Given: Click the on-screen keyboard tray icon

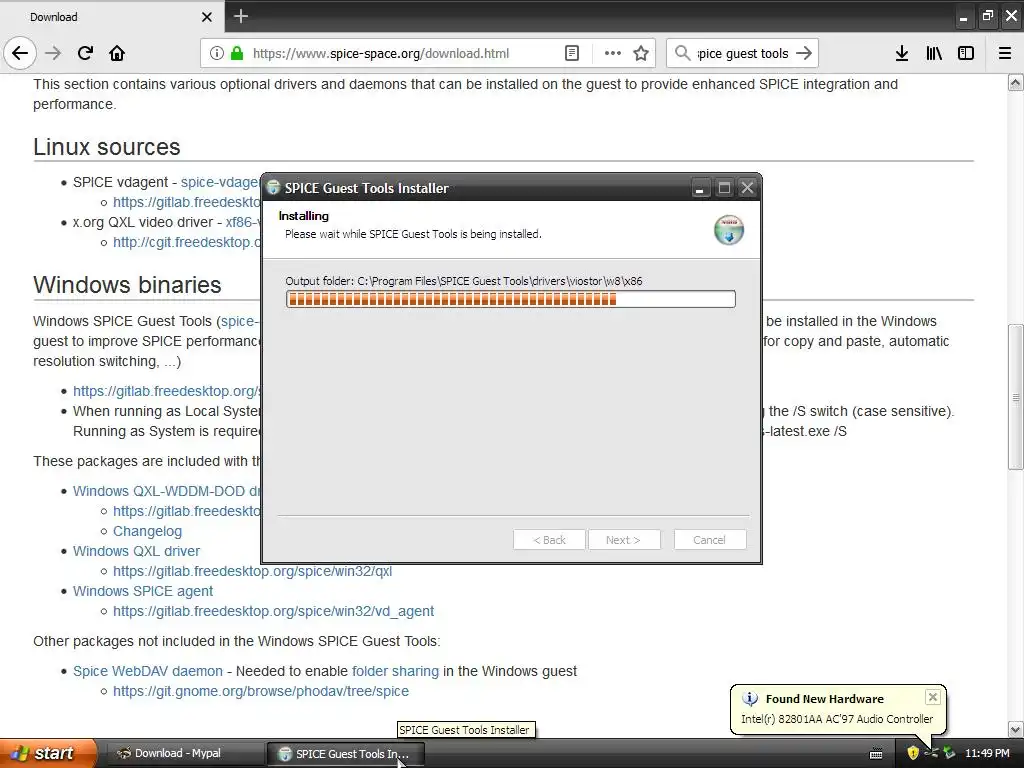Looking at the screenshot, I should (876, 754).
